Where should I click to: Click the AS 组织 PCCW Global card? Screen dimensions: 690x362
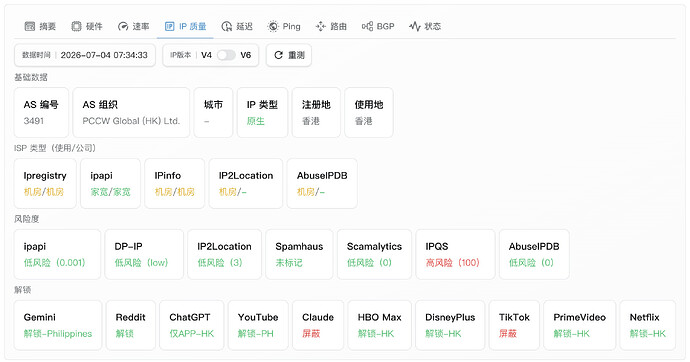click(x=131, y=113)
